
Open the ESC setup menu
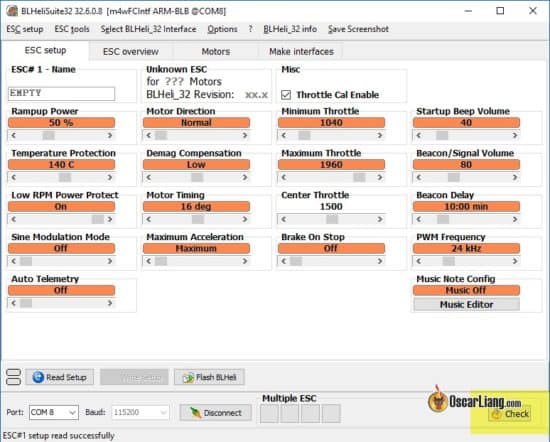[x=25, y=29]
